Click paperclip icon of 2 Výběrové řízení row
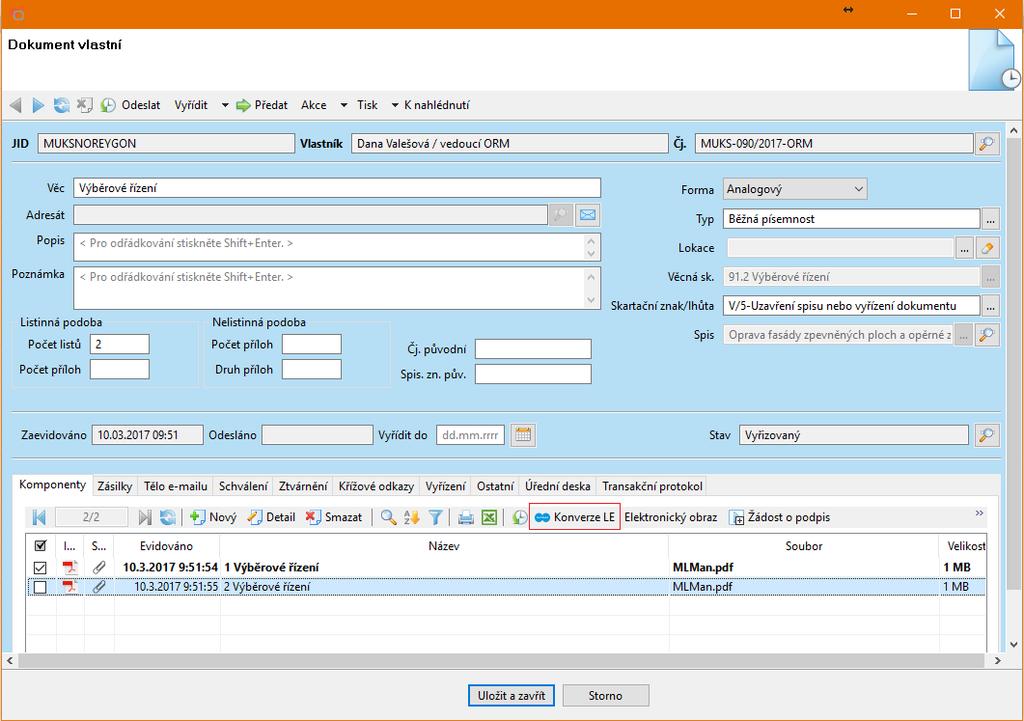The image size is (1024, 721). [x=99, y=587]
